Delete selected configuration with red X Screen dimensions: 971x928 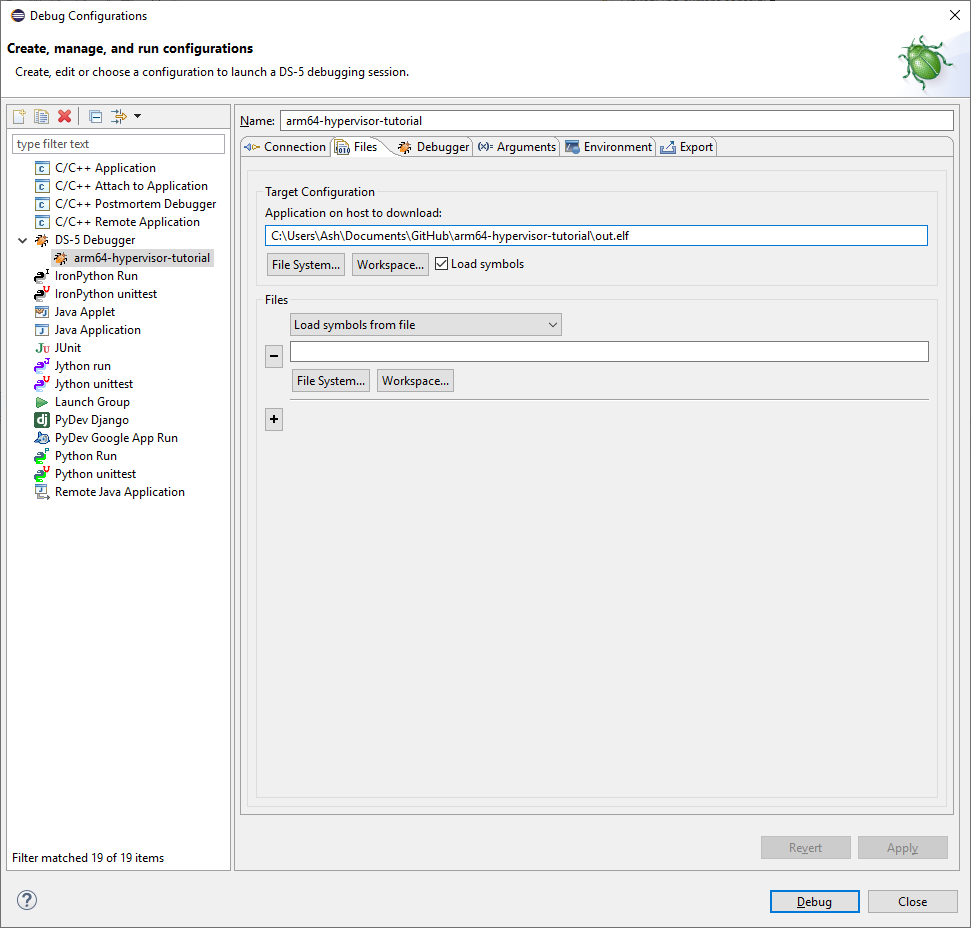(64, 116)
